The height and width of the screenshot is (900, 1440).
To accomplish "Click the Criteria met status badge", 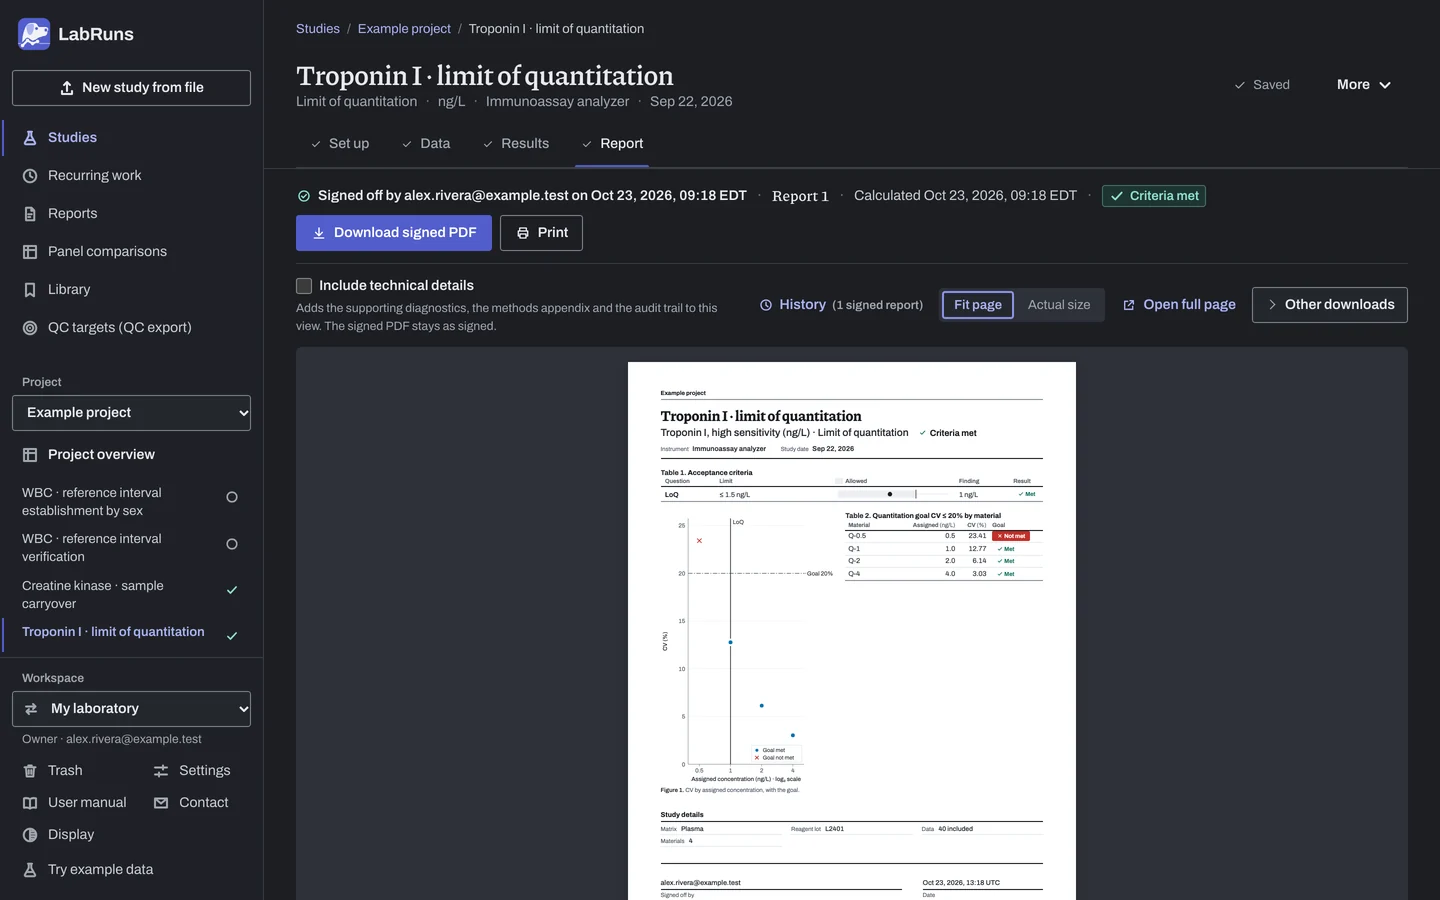I will click(x=1154, y=196).
